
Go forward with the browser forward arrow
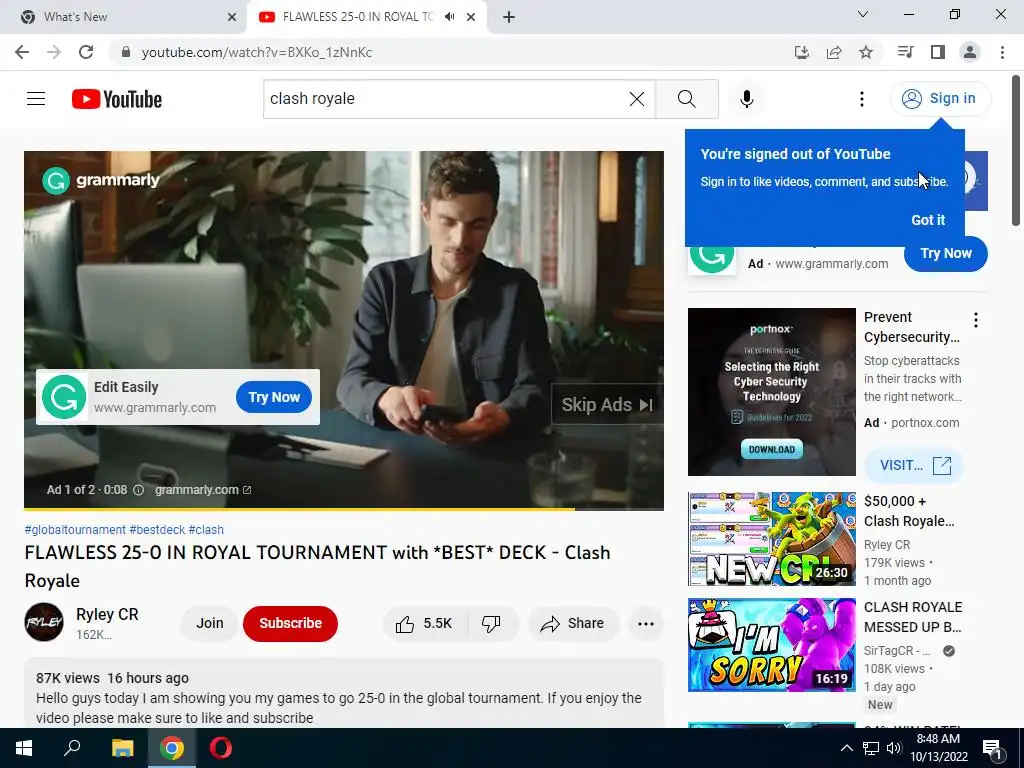click(x=54, y=52)
